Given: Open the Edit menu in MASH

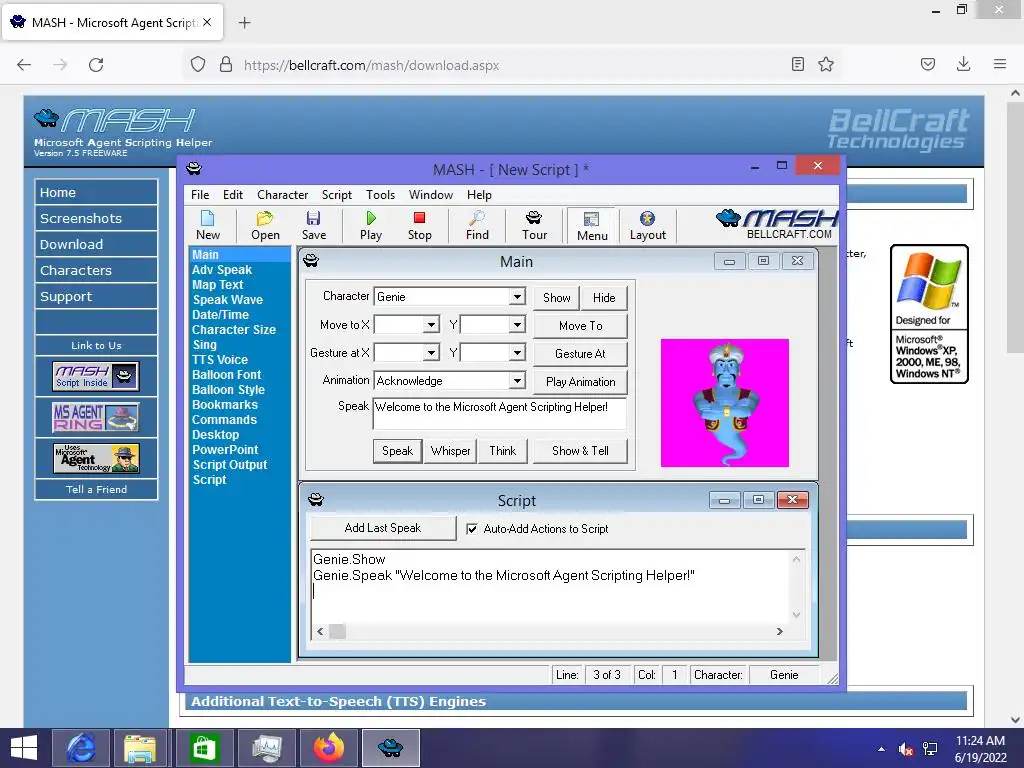Looking at the screenshot, I should pos(232,195).
